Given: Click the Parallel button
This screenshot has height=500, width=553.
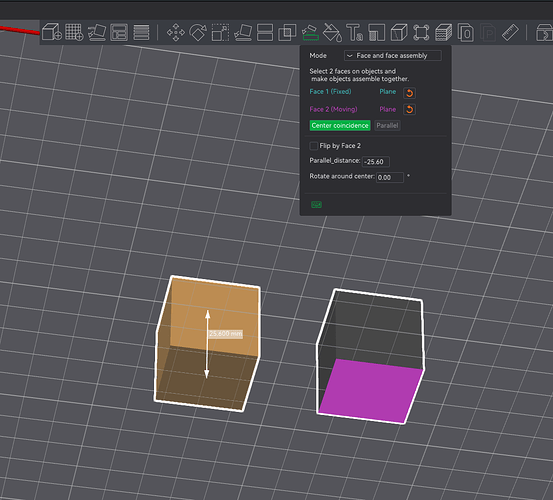Looking at the screenshot, I should [387, 126].
